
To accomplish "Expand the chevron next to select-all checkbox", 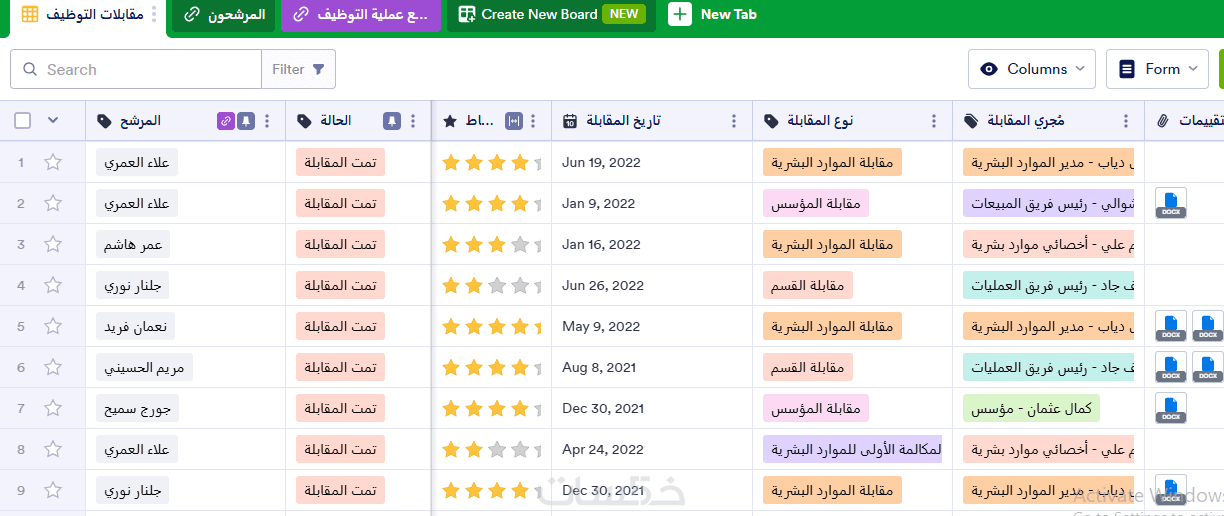I will (x=53, y=121).
